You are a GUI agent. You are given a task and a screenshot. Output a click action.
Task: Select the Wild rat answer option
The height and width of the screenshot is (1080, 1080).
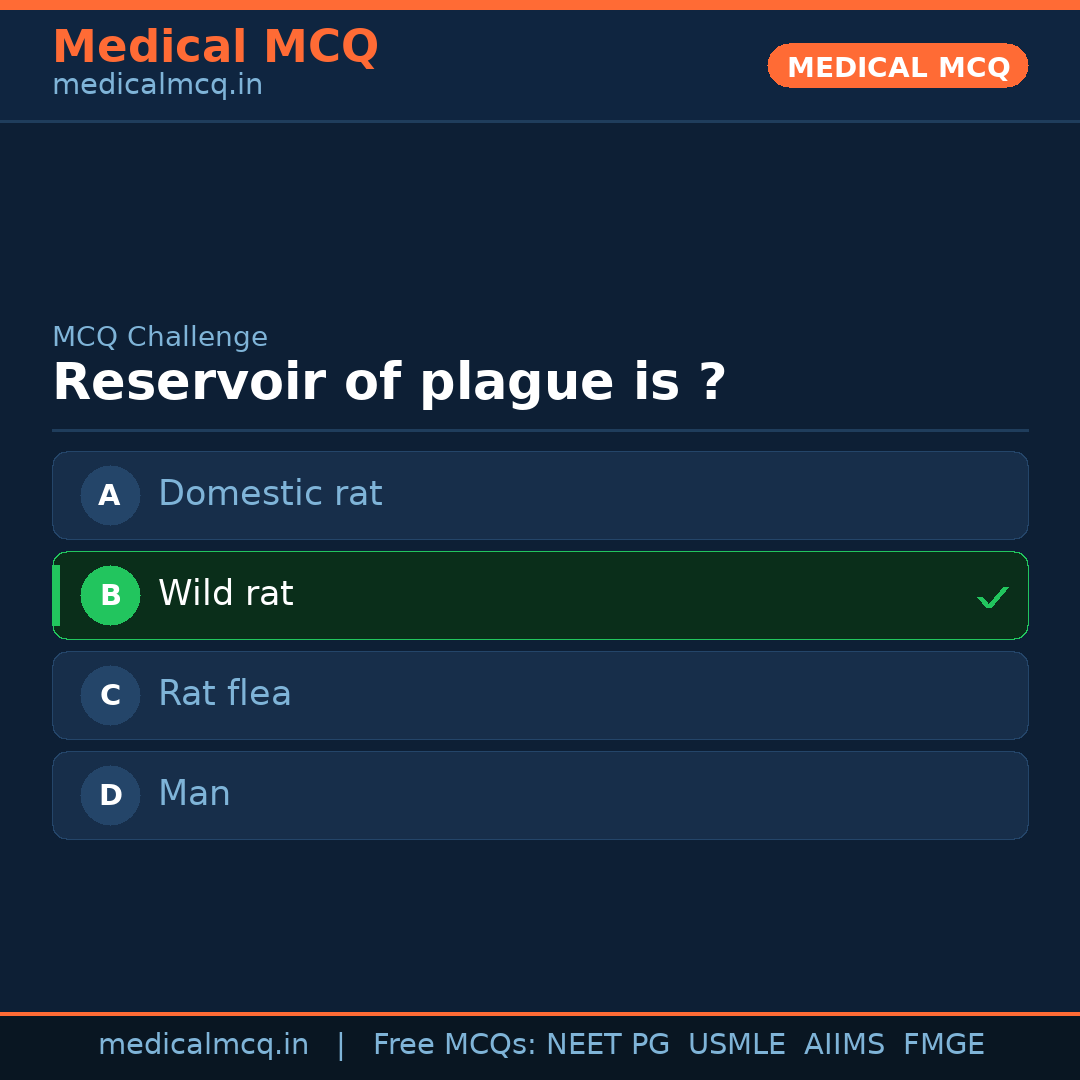coord(540,595)
